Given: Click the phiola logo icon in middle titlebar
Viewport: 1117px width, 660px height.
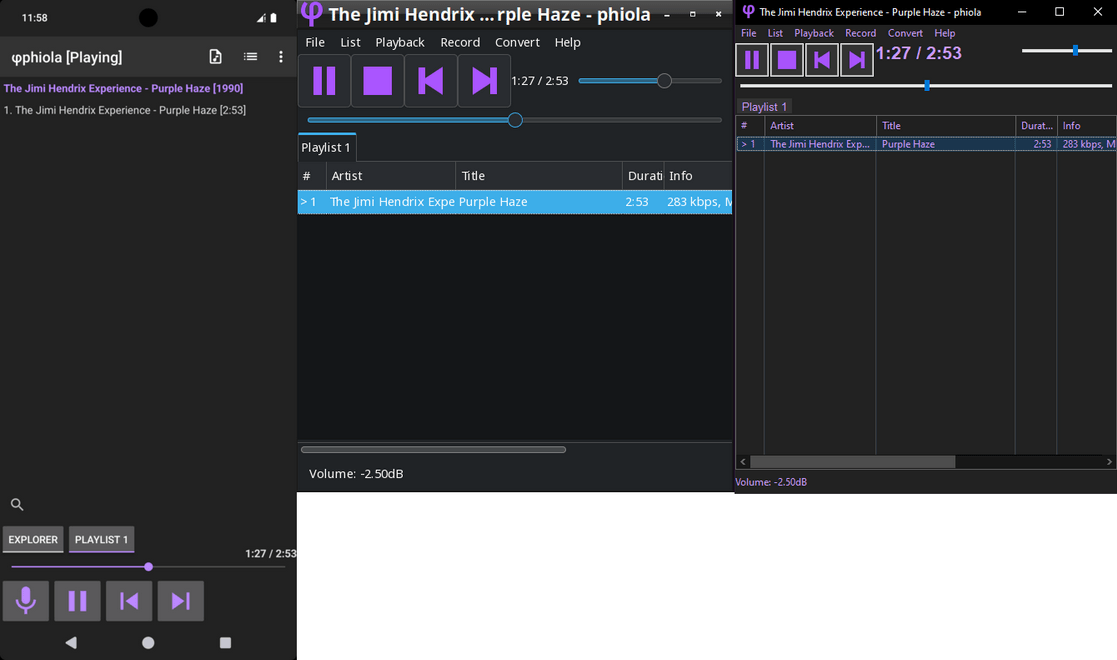Looking at the screenshot, I should point(311,12).
